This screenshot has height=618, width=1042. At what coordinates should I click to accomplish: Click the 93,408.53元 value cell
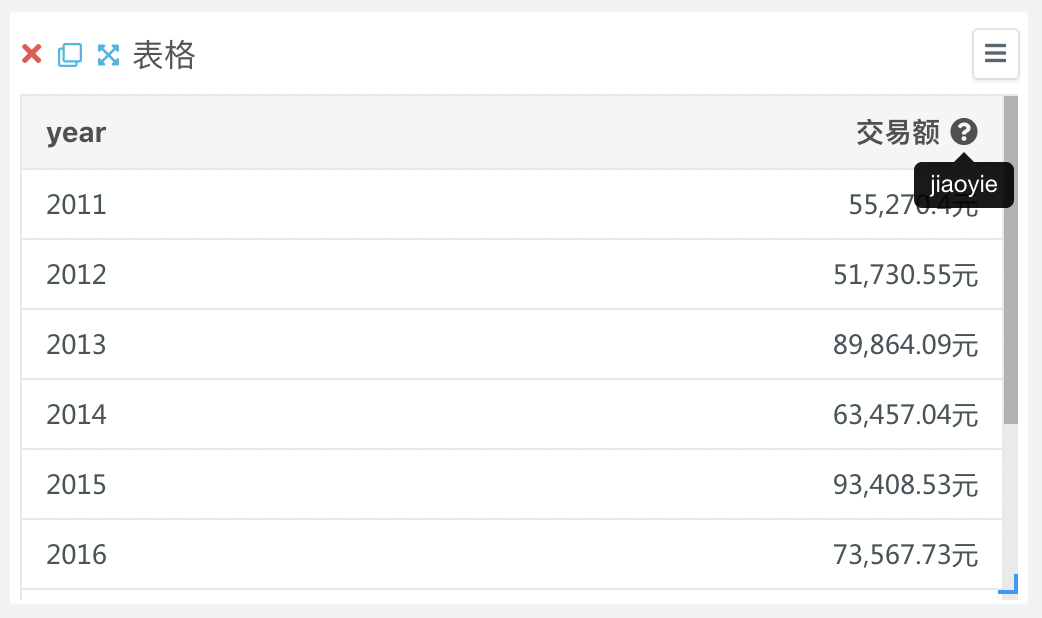pyautogui.click(x=905, y=484)
